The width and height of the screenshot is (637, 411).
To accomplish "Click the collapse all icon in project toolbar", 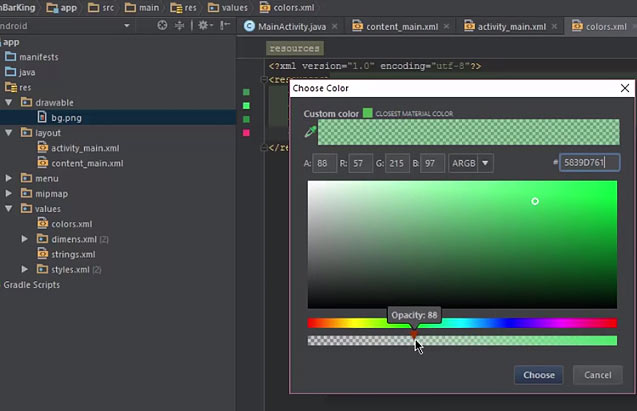I will pos(179,26).
